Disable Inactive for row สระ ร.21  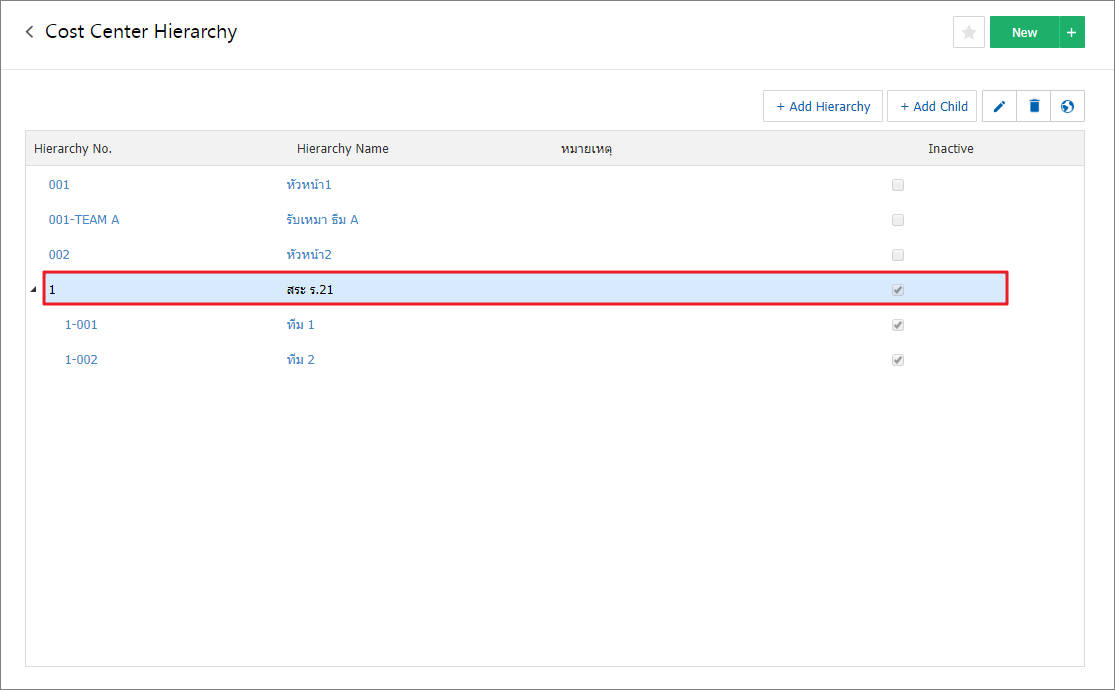pyautogui.click(x=897, y=289)
